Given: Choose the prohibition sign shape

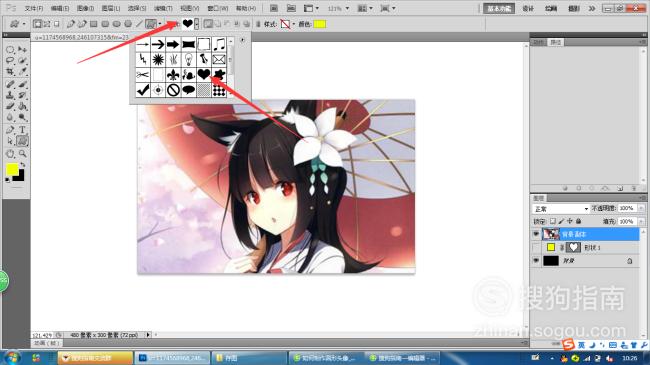Looking at the screenshot, I should tap(173, 90).
